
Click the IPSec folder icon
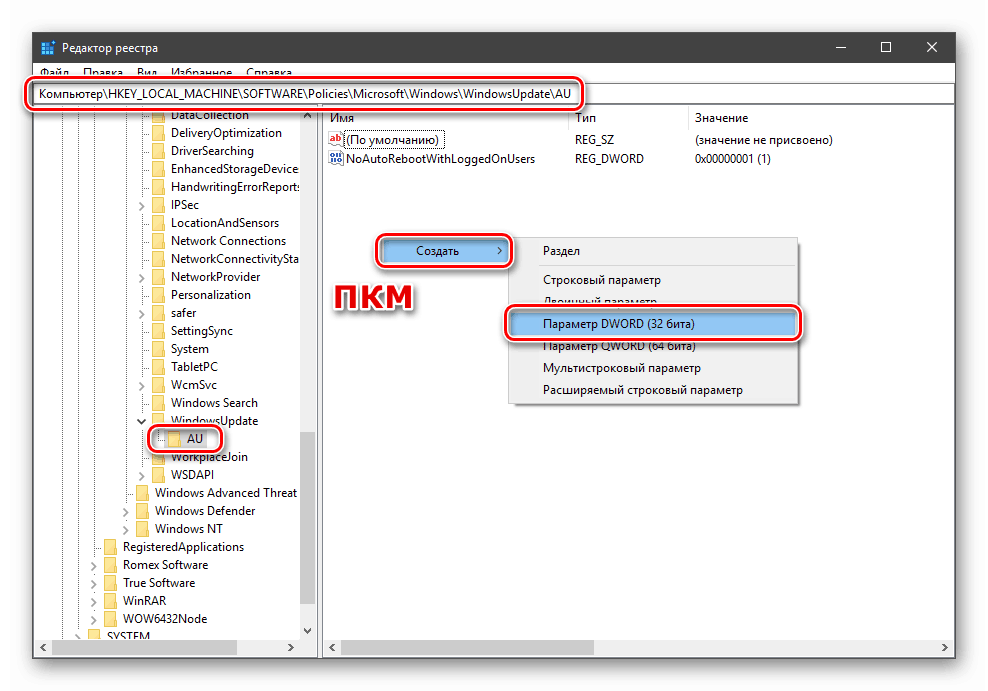[x=159, y=205]
